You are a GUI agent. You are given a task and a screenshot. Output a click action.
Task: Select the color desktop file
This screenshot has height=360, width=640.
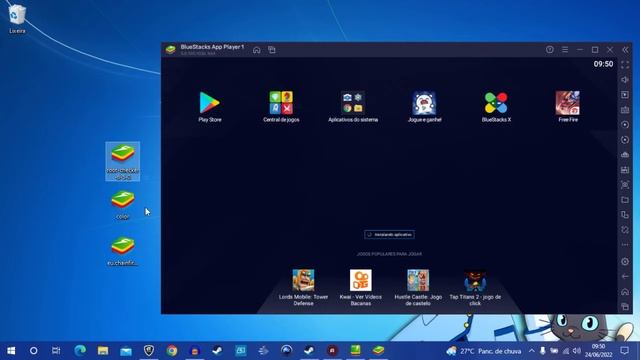(x=122, y=205)
